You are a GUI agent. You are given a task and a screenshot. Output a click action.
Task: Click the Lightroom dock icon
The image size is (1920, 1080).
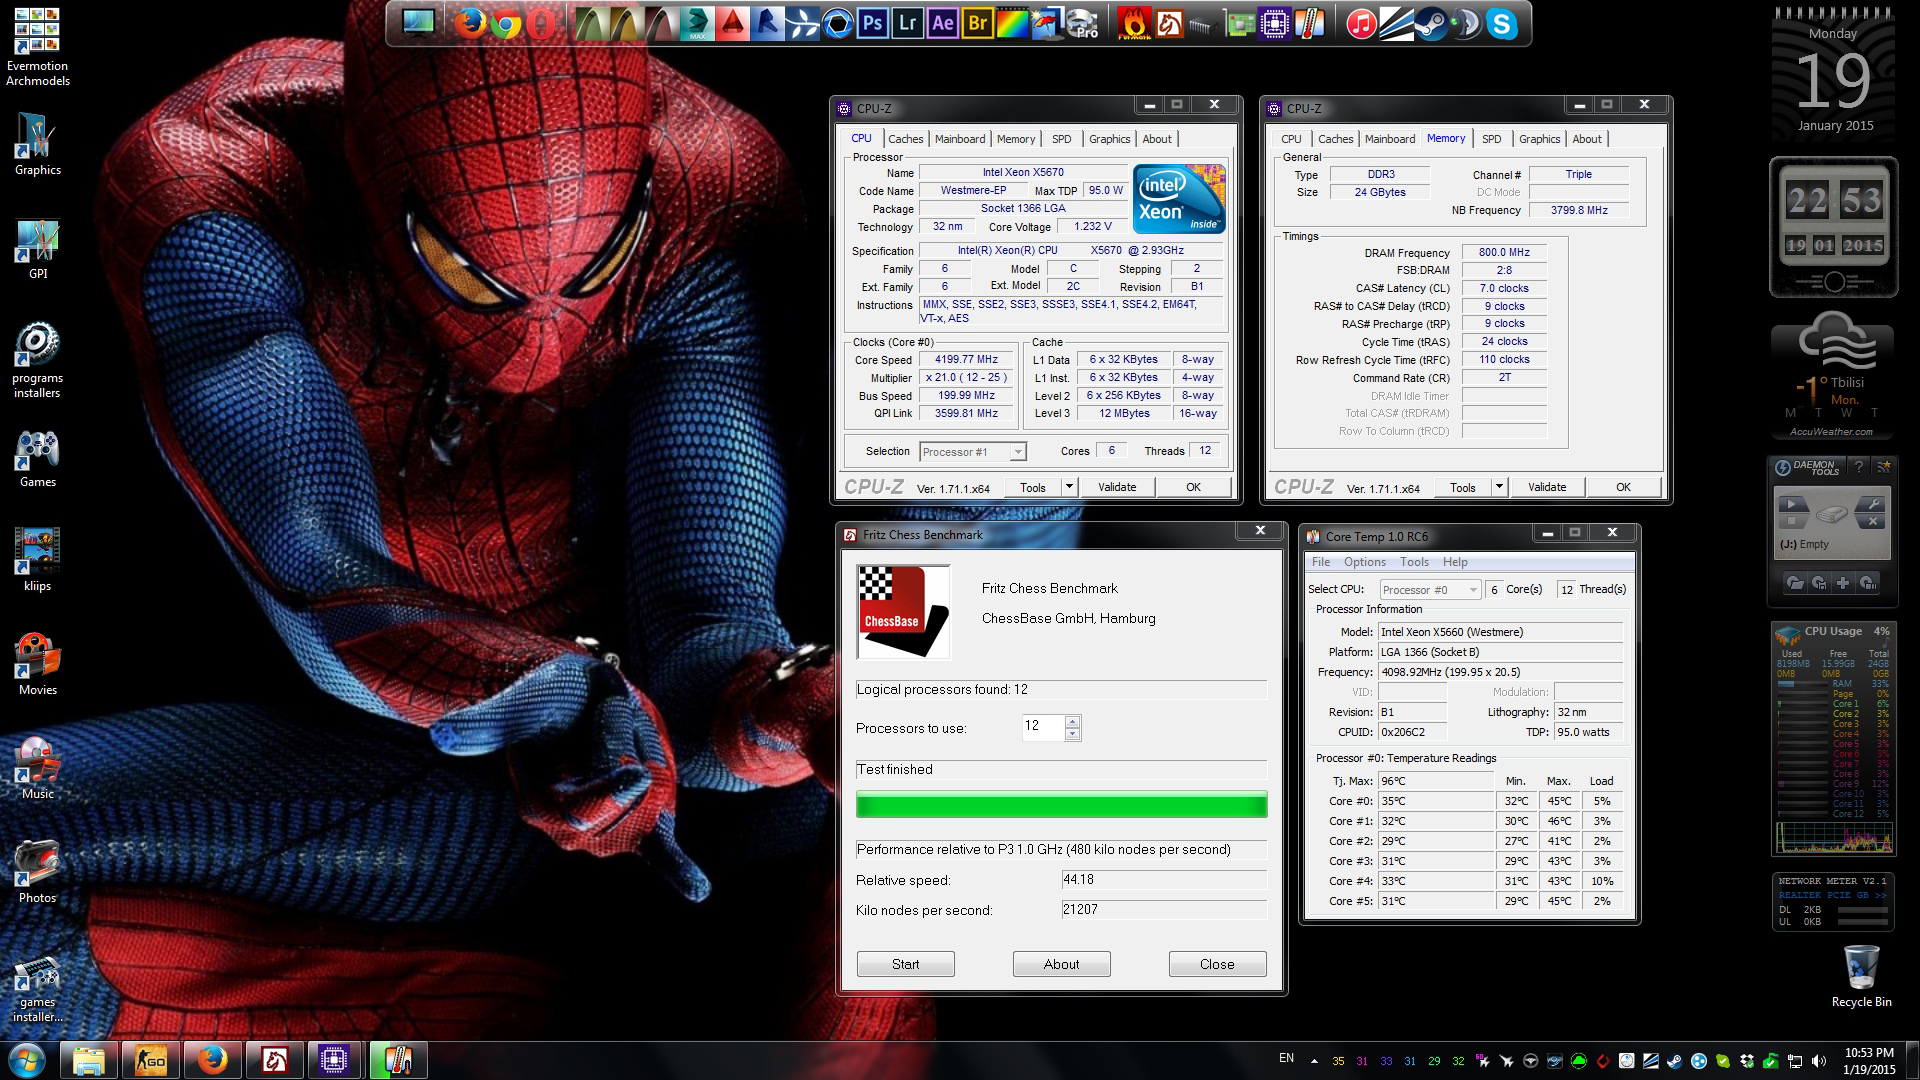click(x=907, y=23)
